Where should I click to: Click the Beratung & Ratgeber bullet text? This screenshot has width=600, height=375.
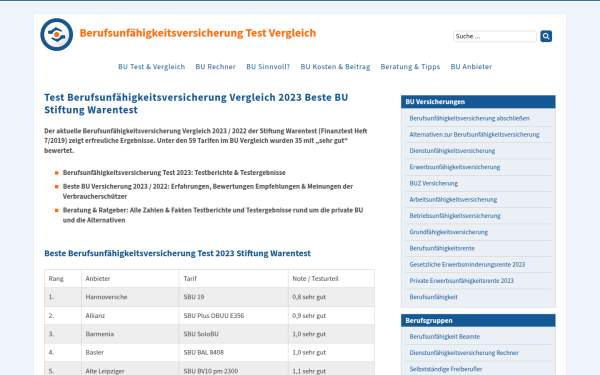pyautogui.click(x=213, y=215)
